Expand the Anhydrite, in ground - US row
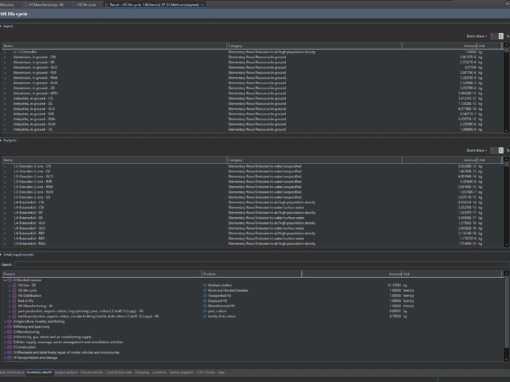Image resolution: width=510 pixels, height=382 pixels. [x=5, y=130]
